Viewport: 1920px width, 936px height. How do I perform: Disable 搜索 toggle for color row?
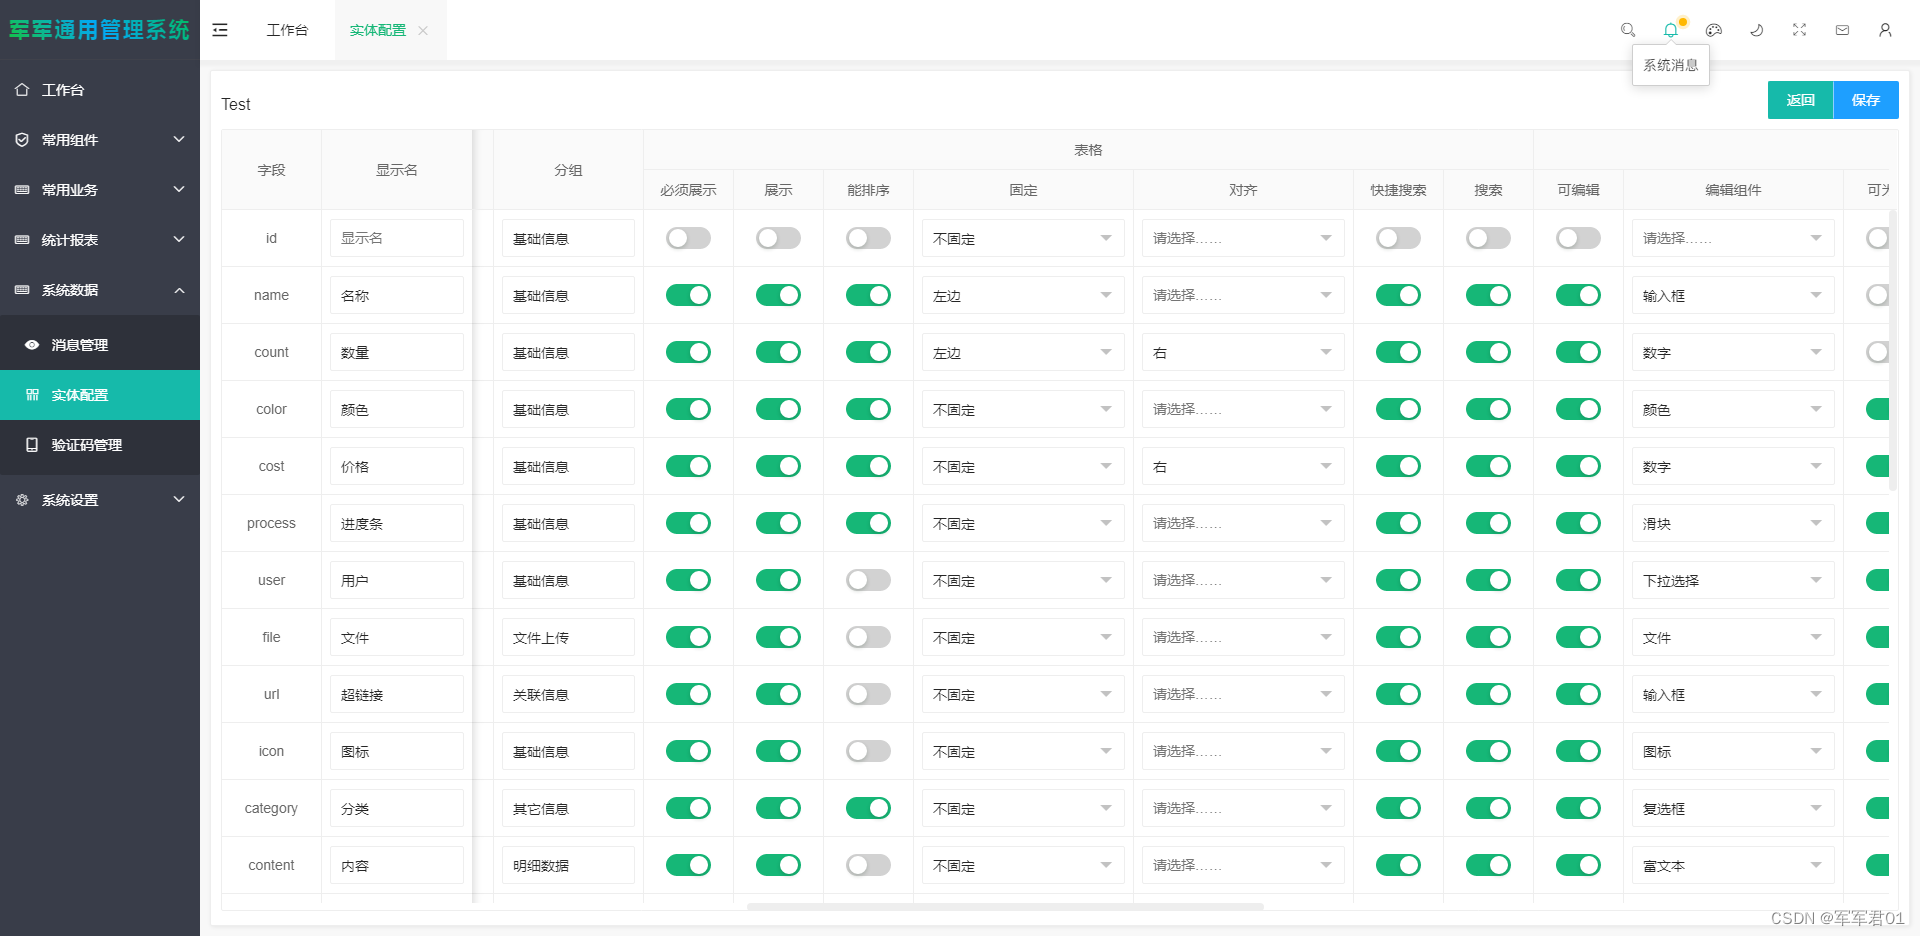(1488, 409)
